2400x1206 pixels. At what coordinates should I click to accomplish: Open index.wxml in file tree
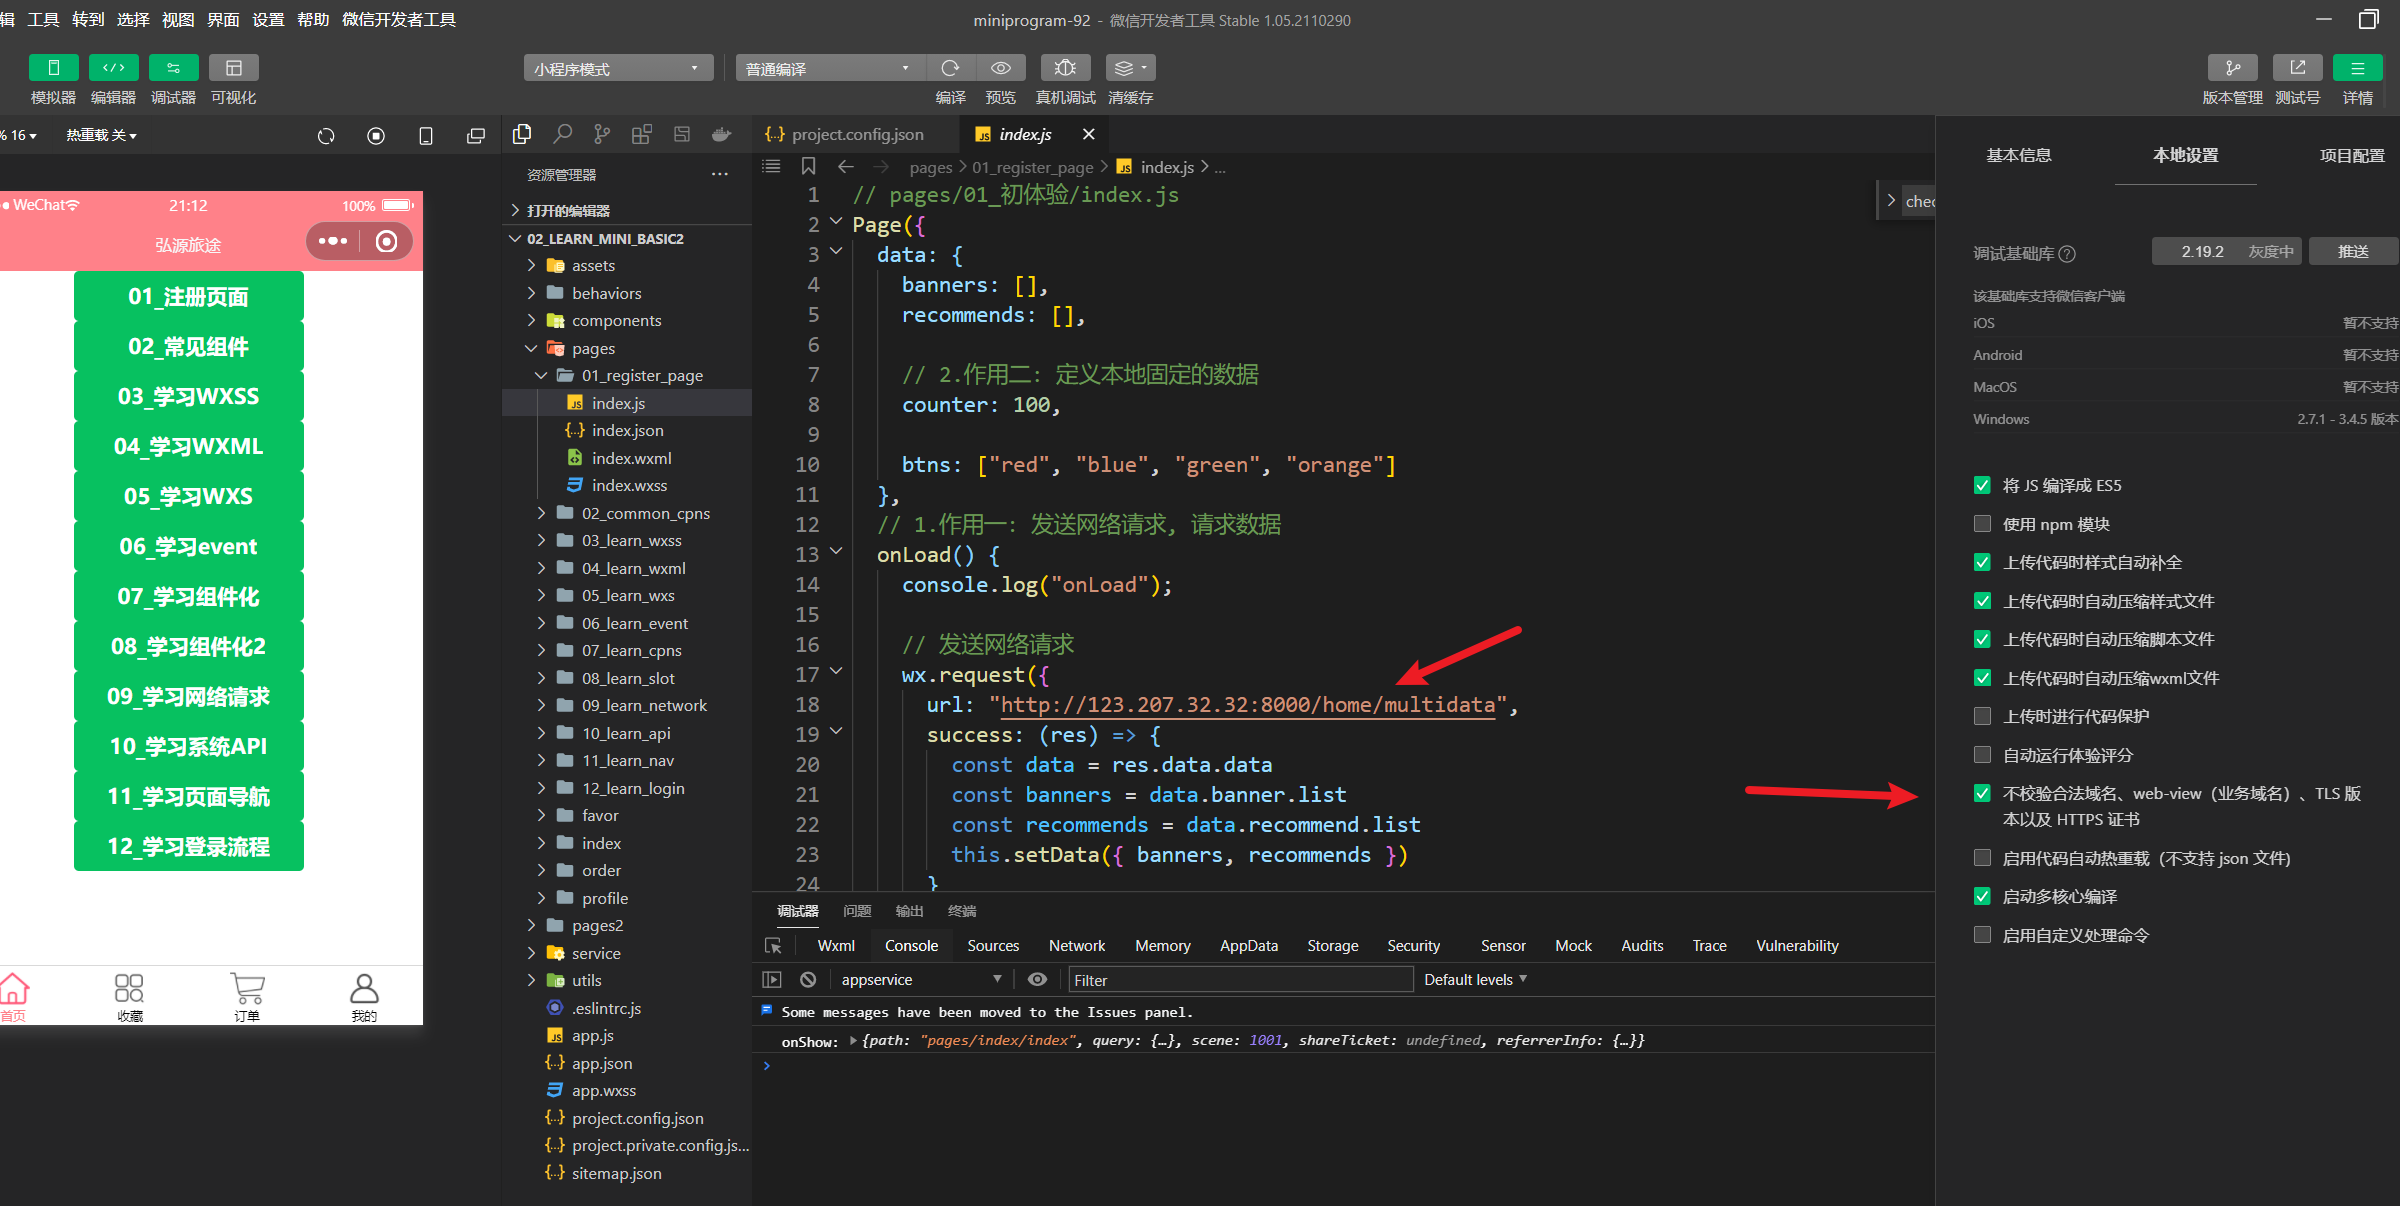[x=631, y=458]
